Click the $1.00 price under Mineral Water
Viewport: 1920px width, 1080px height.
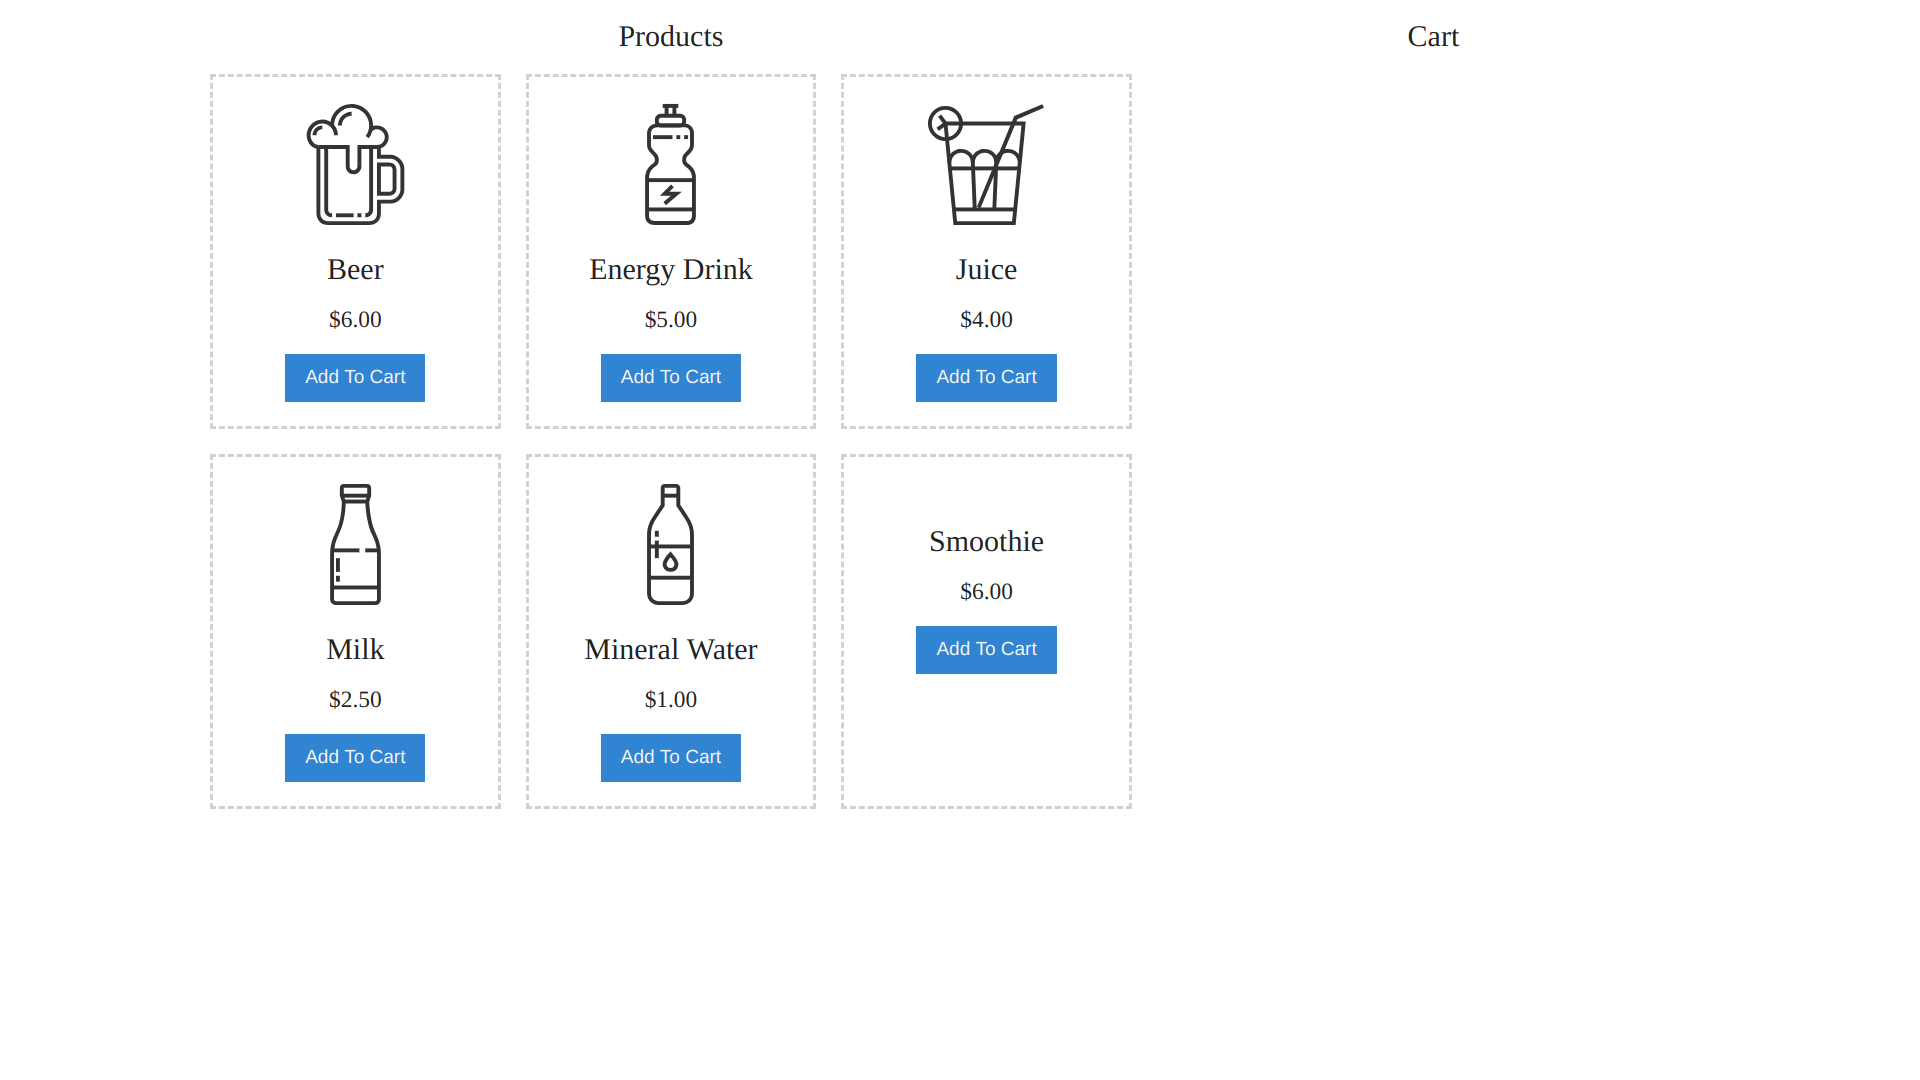click(x=670, y=699)
